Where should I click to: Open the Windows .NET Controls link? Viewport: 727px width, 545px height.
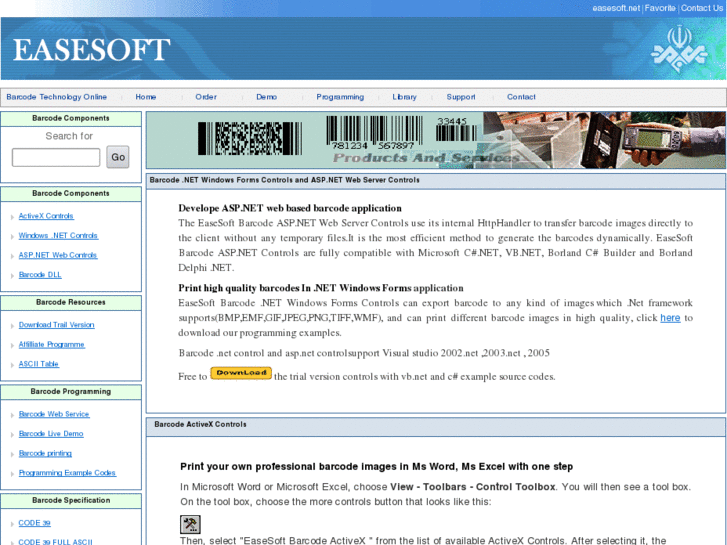[x=58, y=236]
